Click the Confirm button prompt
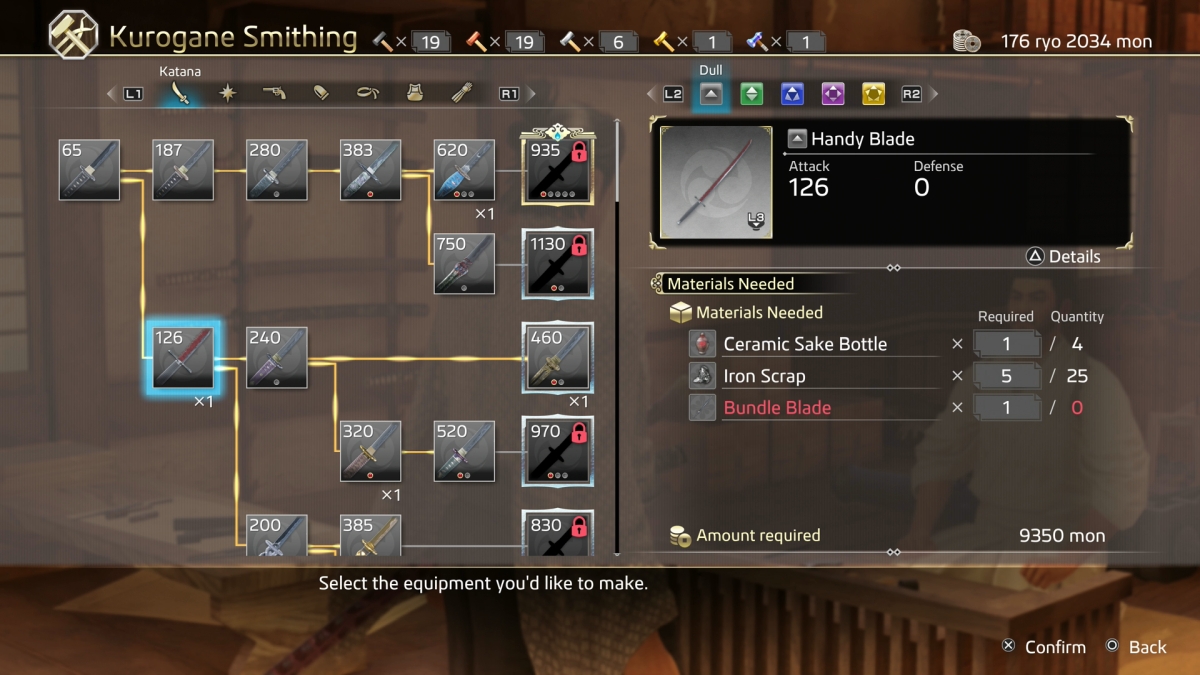The image size is (1200, 675). point(1044,647)
